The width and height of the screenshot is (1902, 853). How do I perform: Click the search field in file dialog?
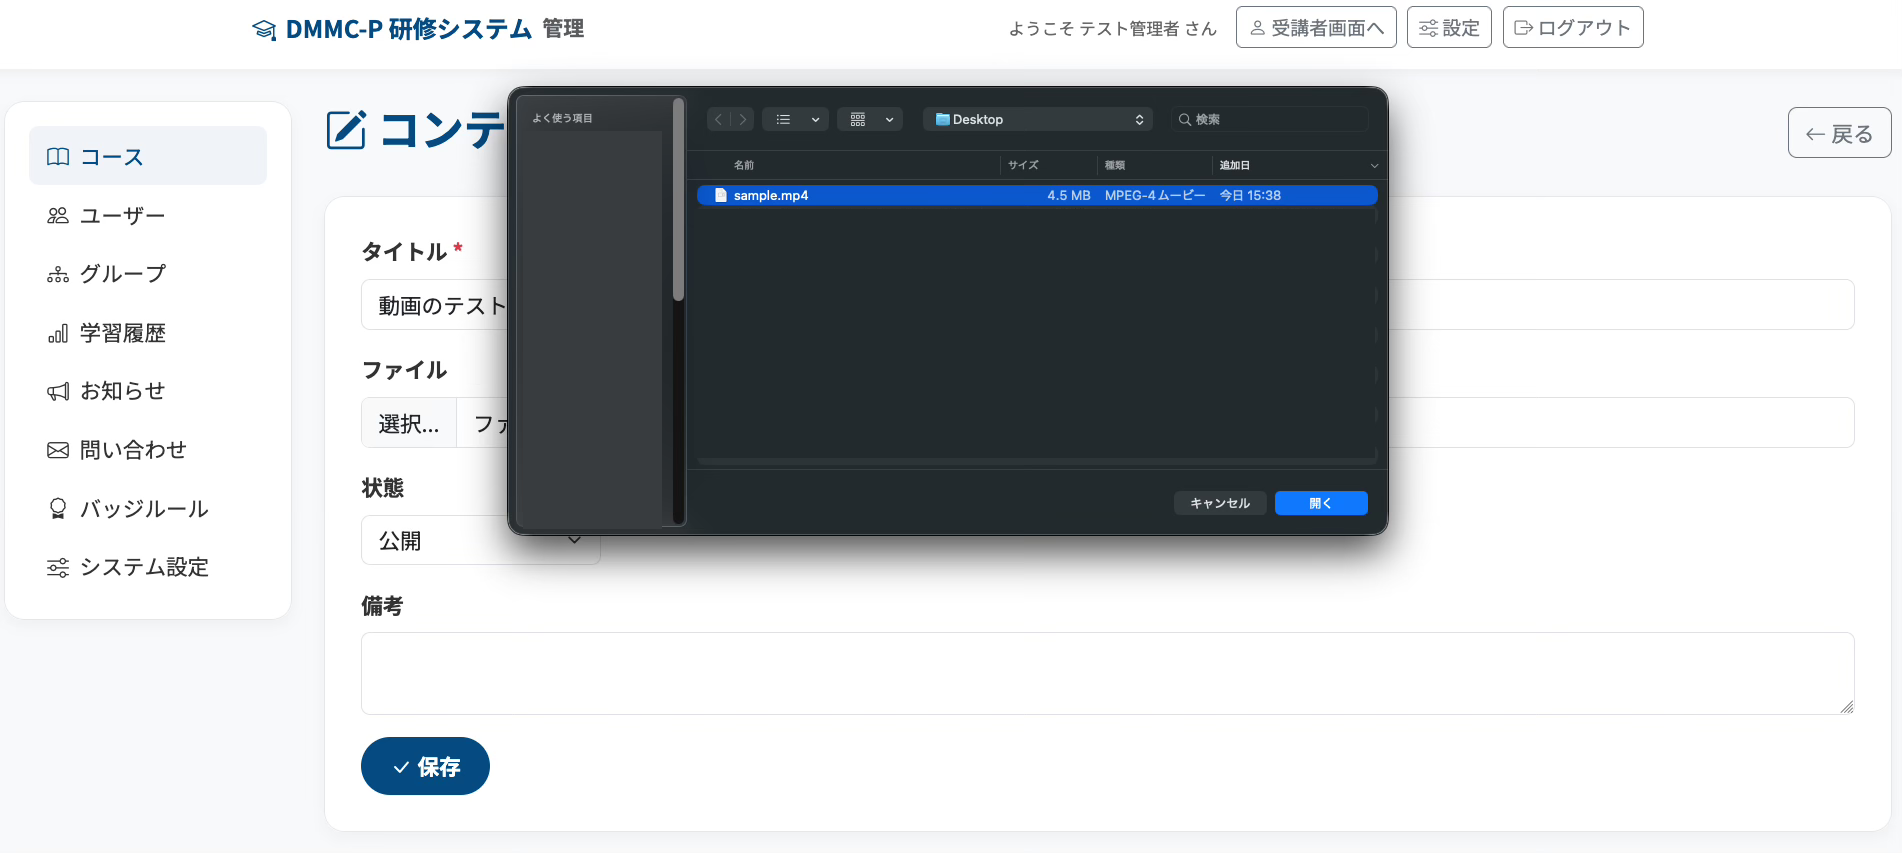[x=1270, y=119]
